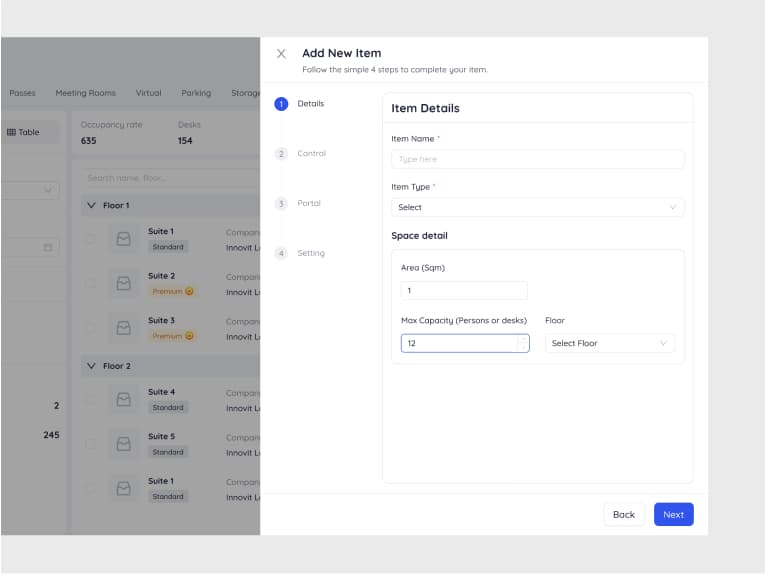The width and height of the screenshot is (765, 574).
Task: Click the Suite 3 Premium badge emoji
Action: pos(189,336)
